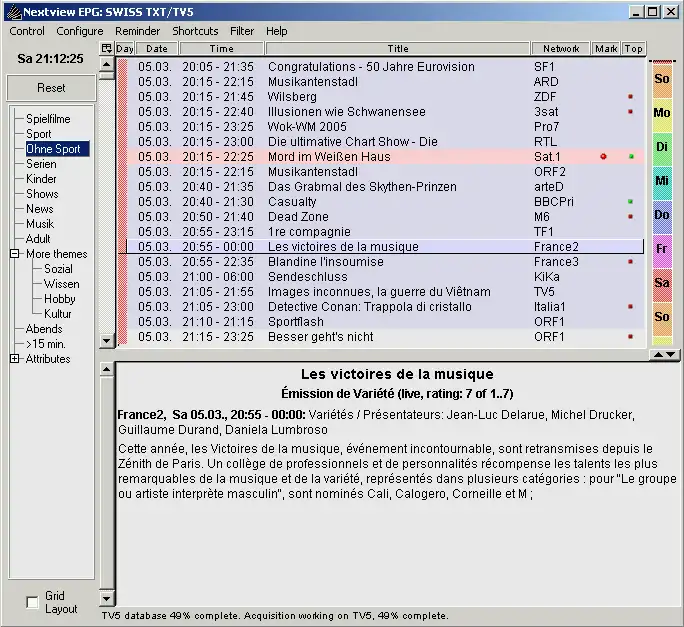Click the Mark column header
684x627 pixels.
pyautogui.click(x=606, y=48)
